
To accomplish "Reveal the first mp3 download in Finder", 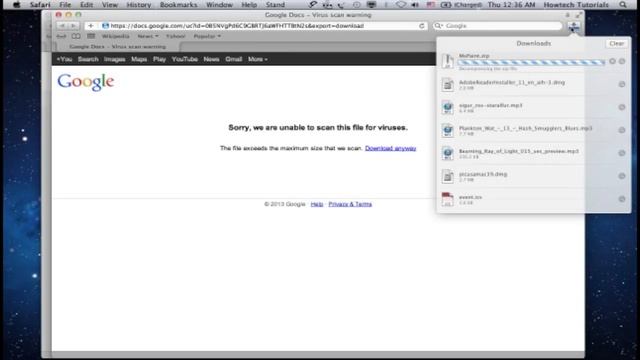I will coord(622,107).
